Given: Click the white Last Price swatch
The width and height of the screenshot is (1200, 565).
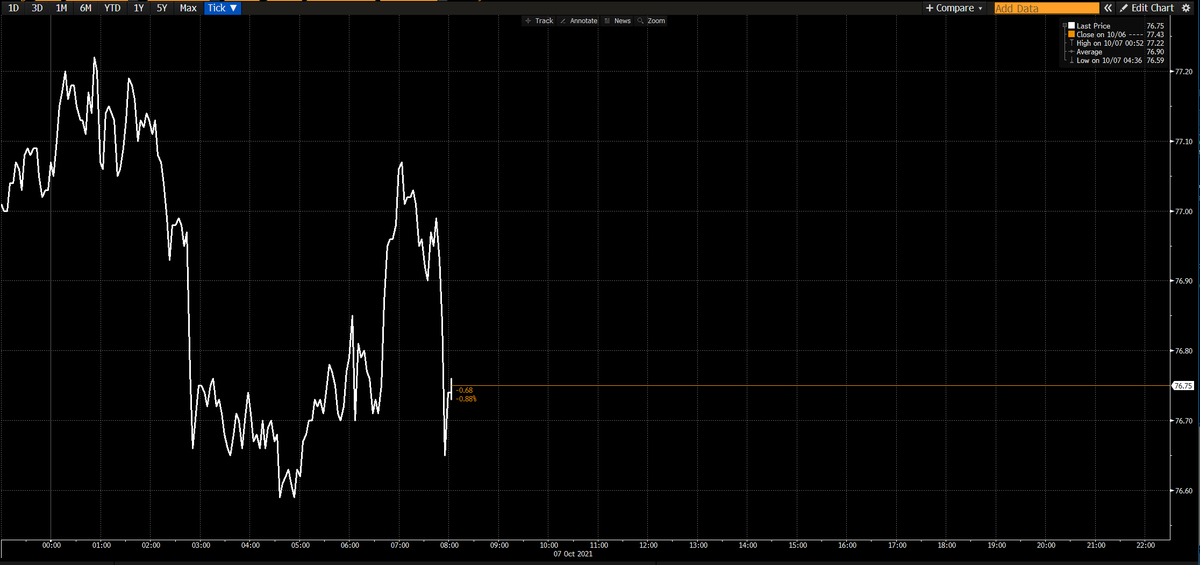Looking at the screenshot, I should pos(1071,25).
